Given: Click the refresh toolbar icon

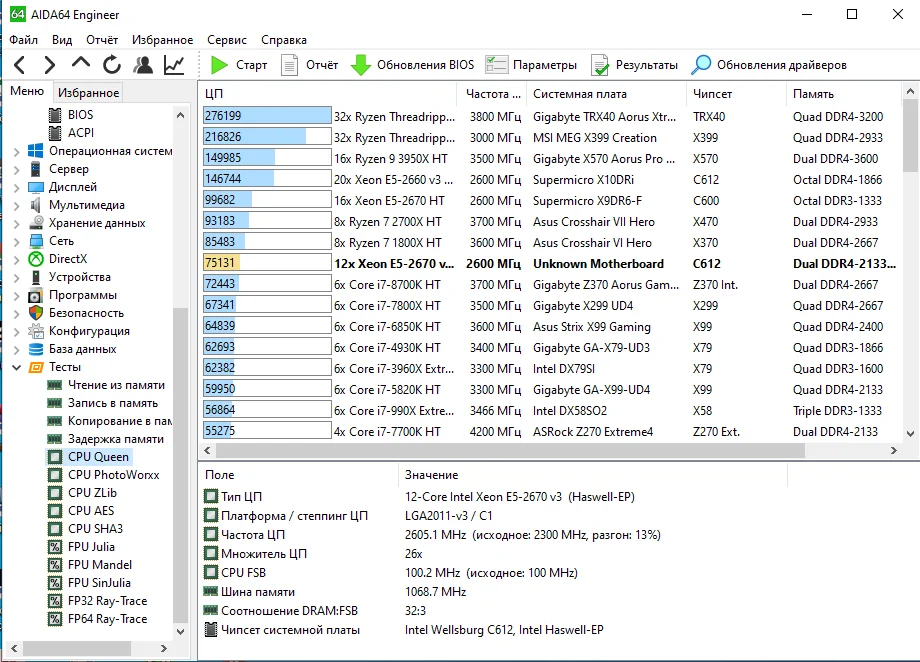Looking at the screenshot, I should point(111,65).
